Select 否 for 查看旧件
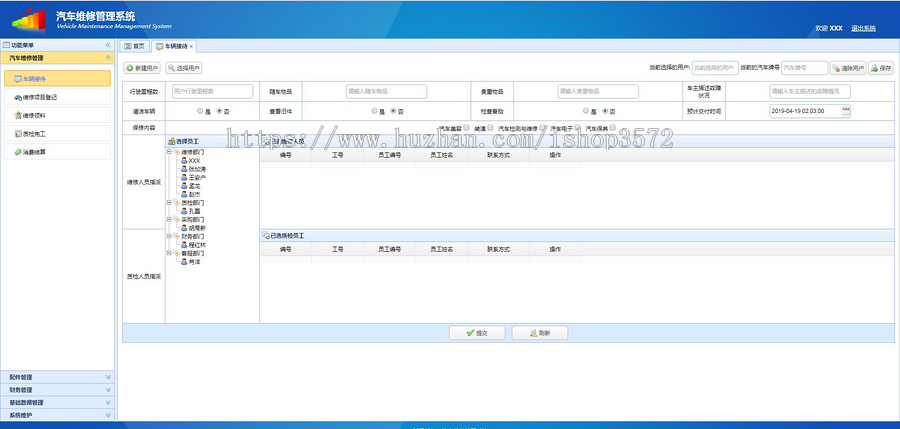Viewport: 900px width, 429px height. 393,111
